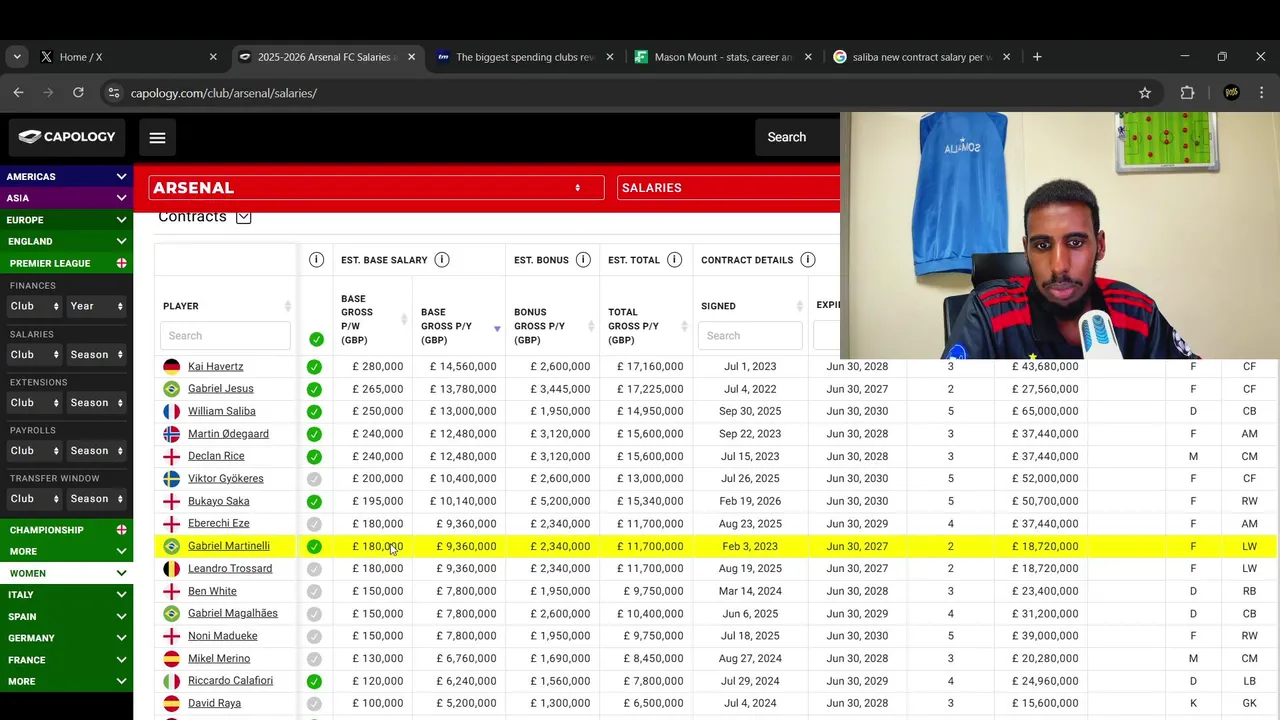Click Riccardo Calafiori verified checkmark
Image resolution: width=1280 pixels, height=720 pixels.
pos(314,681)
